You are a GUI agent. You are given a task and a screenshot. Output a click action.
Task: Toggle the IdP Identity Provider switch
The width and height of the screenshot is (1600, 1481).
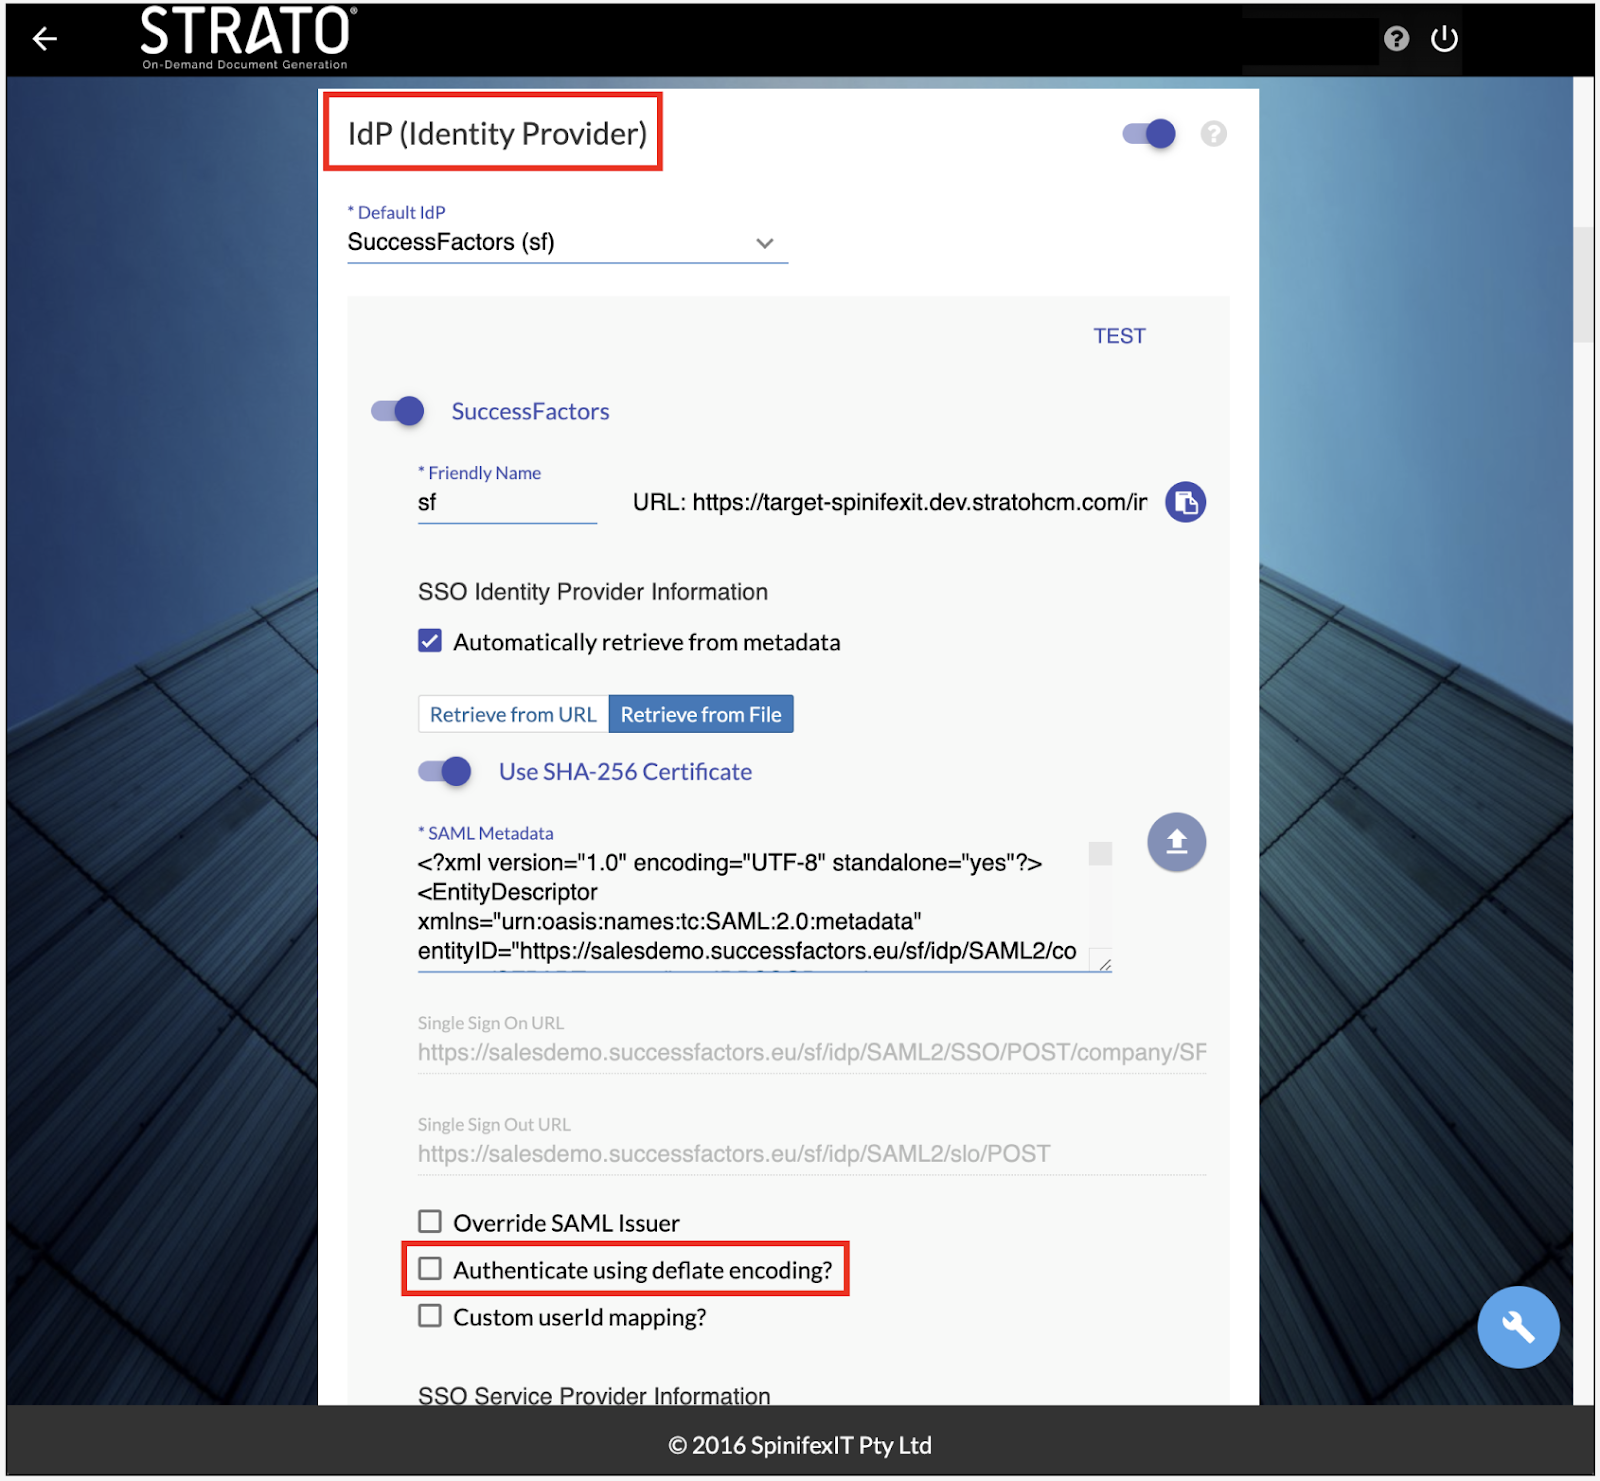coord(1149,134)
